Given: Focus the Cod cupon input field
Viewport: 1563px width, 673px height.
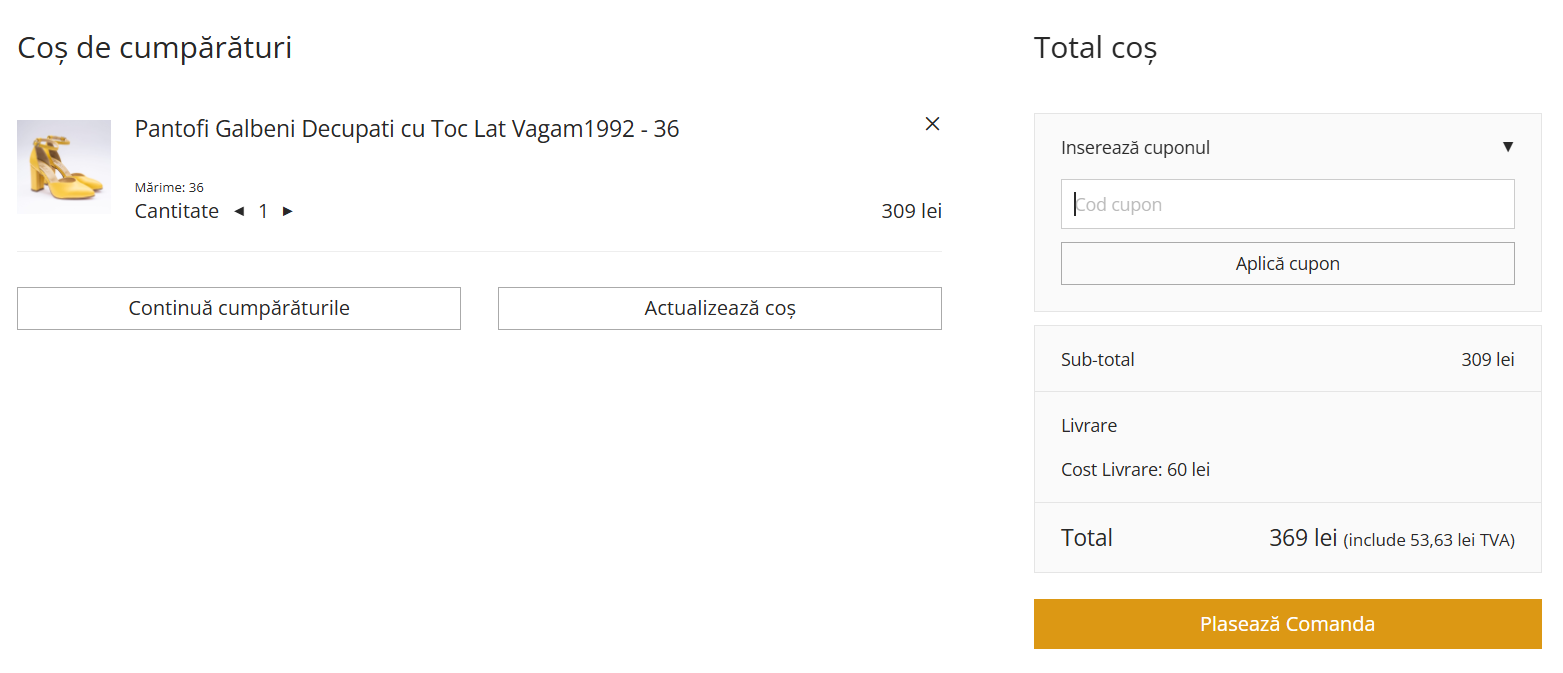Looking at the screenshot, I should (1287, 204).
